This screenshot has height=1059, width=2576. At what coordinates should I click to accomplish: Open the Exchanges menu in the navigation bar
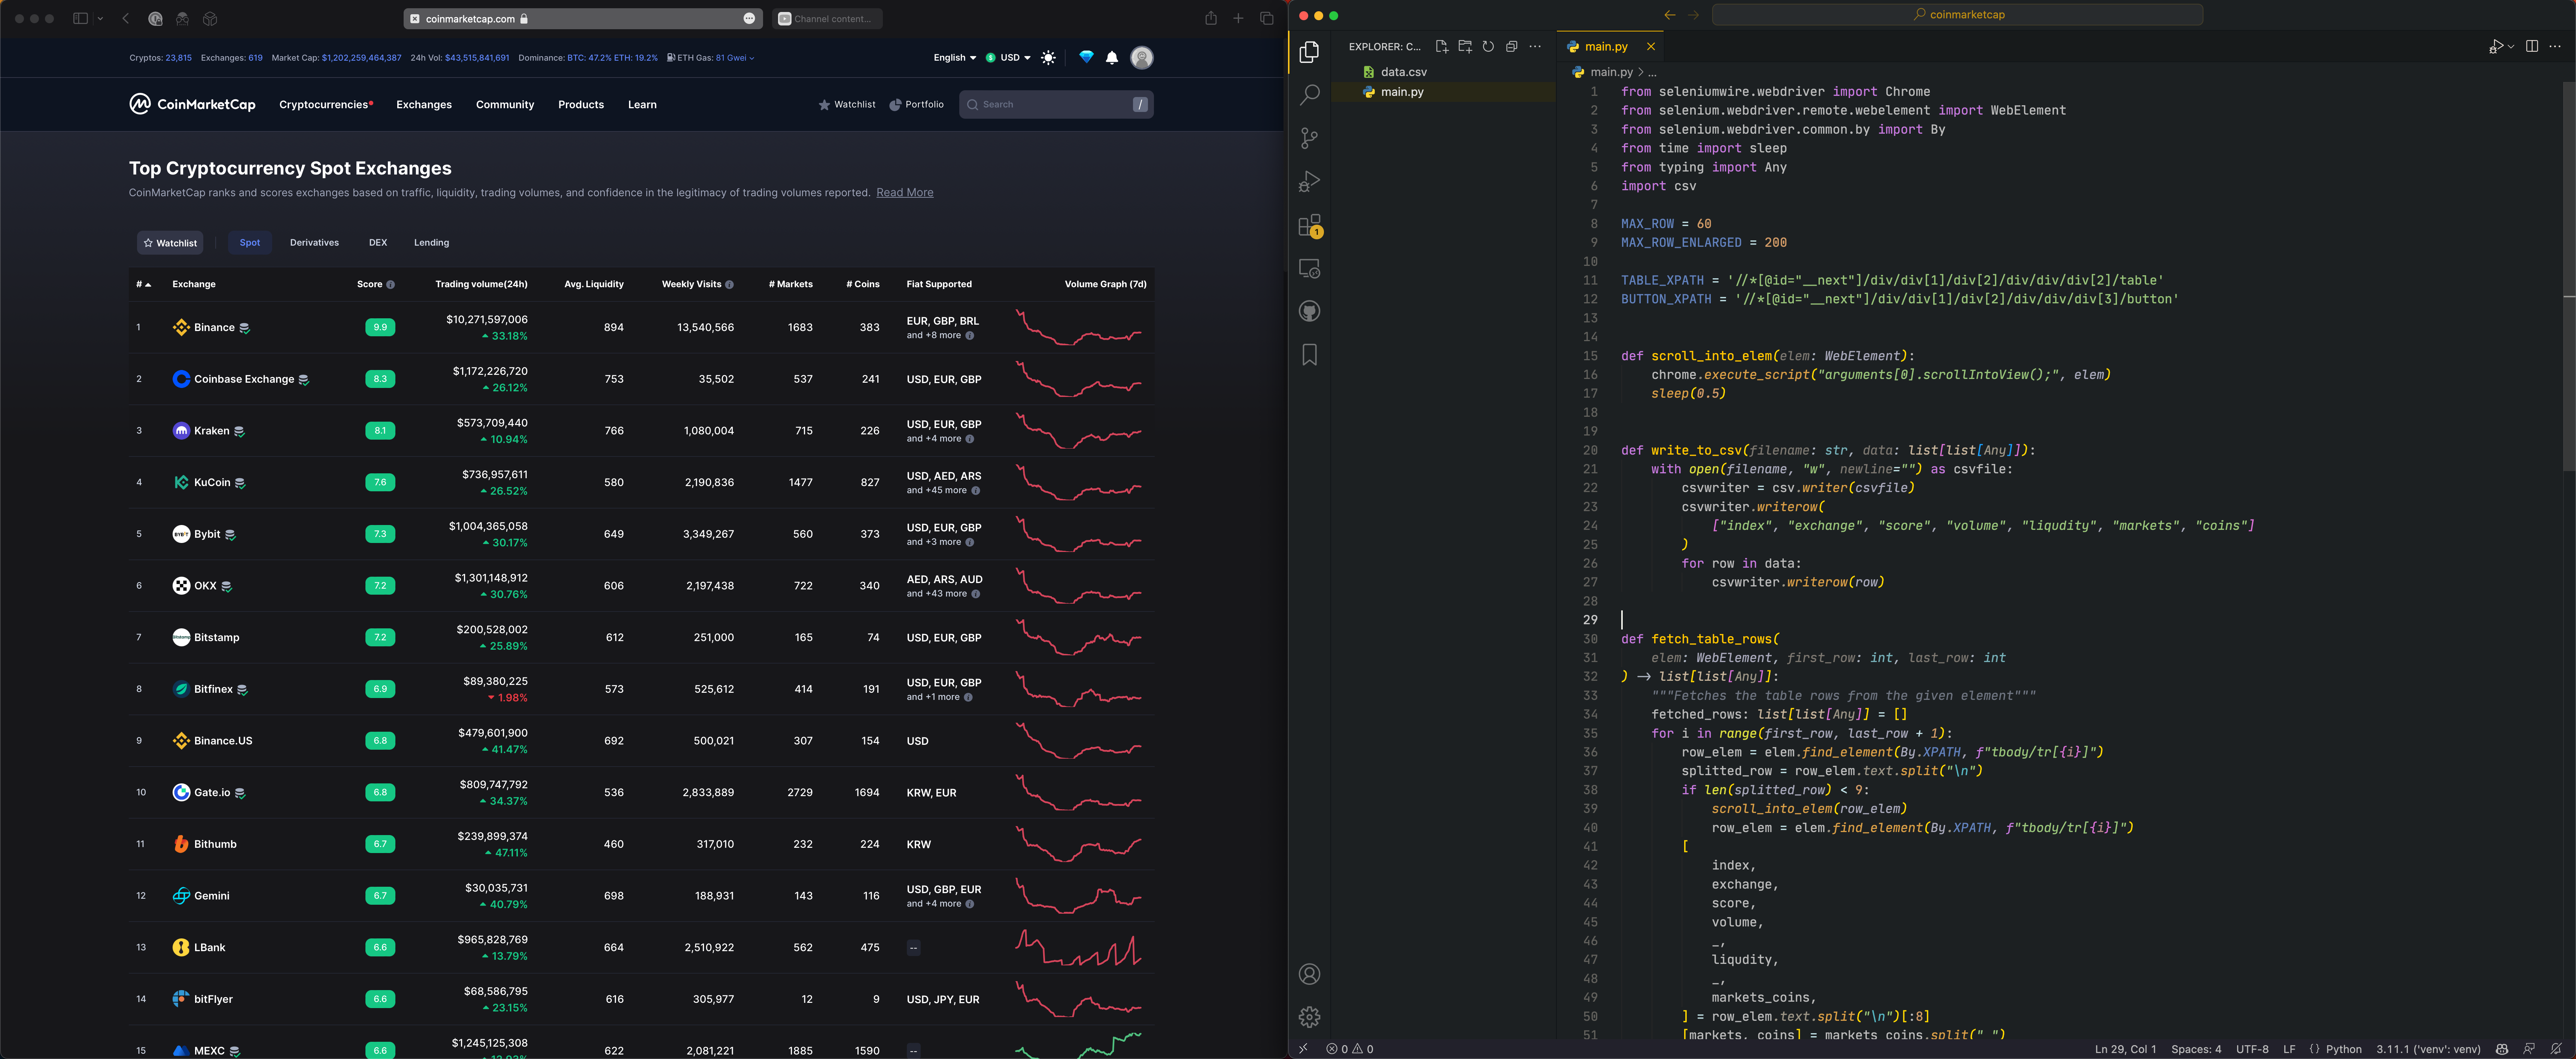coord(424,105)
